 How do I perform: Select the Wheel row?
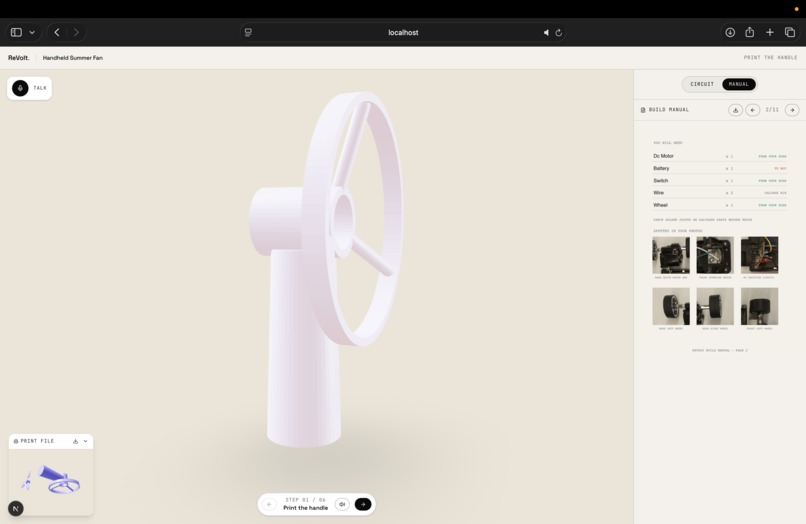point(720,205)
